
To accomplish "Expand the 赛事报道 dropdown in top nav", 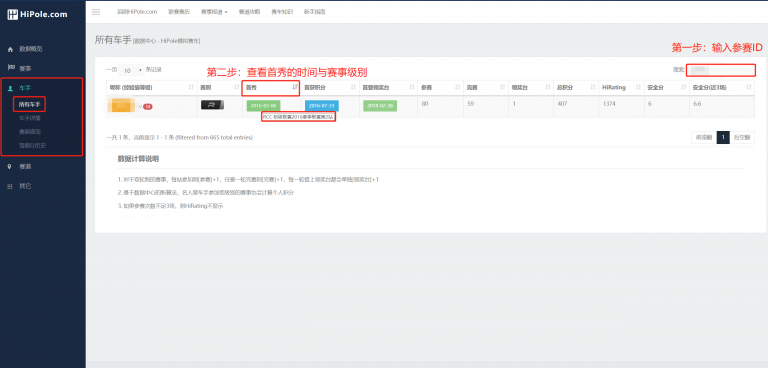I will coord(214,12).
